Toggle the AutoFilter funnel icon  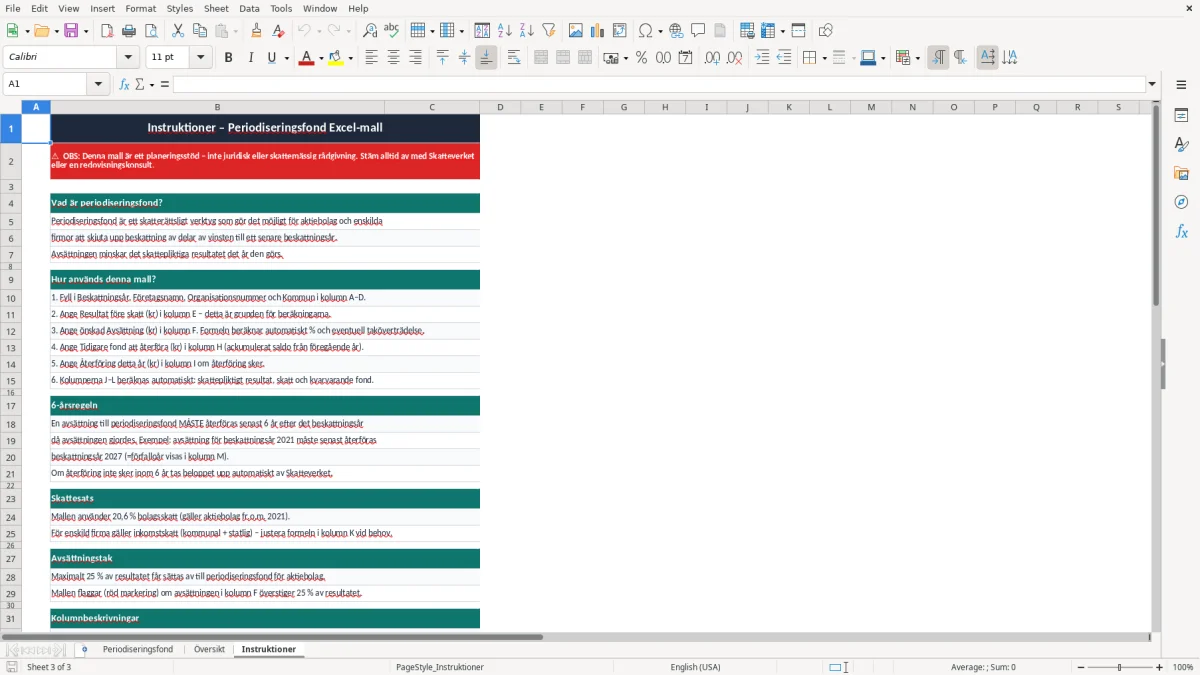coord(548,31)
